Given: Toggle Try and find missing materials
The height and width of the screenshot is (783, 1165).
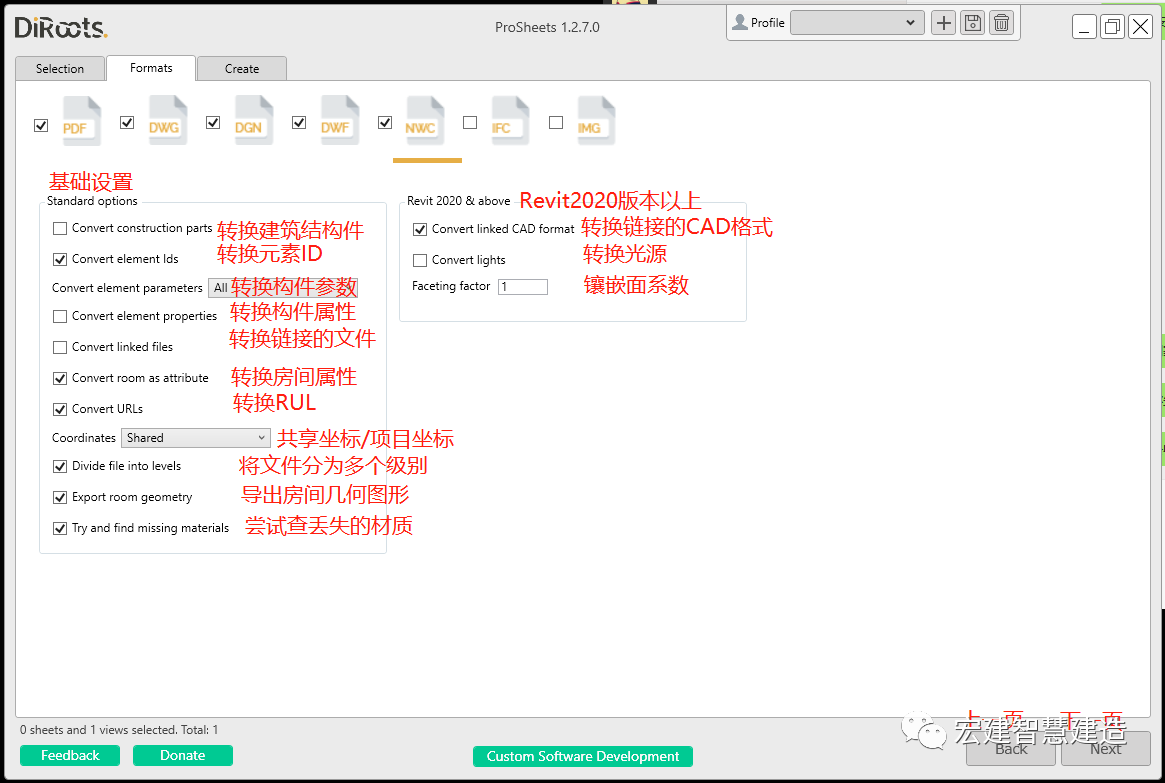Looking at the screenshot, I should (60, 528).
